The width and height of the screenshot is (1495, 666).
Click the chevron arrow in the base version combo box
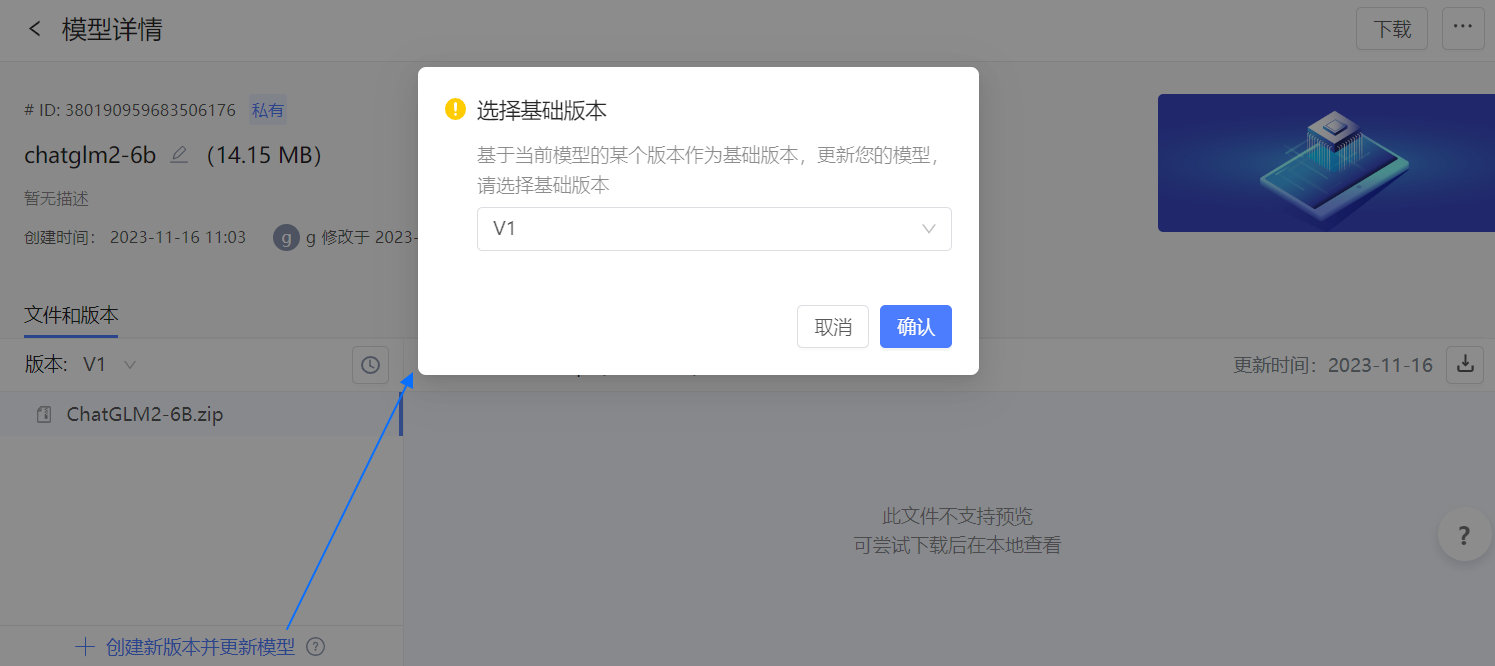pyautogui.click(x=929, y=229)
